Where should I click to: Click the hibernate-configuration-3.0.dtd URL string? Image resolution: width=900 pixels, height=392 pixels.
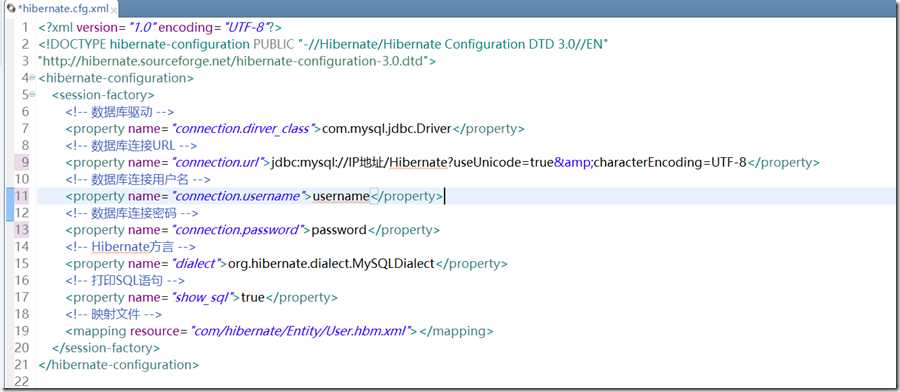coord(234,61)
